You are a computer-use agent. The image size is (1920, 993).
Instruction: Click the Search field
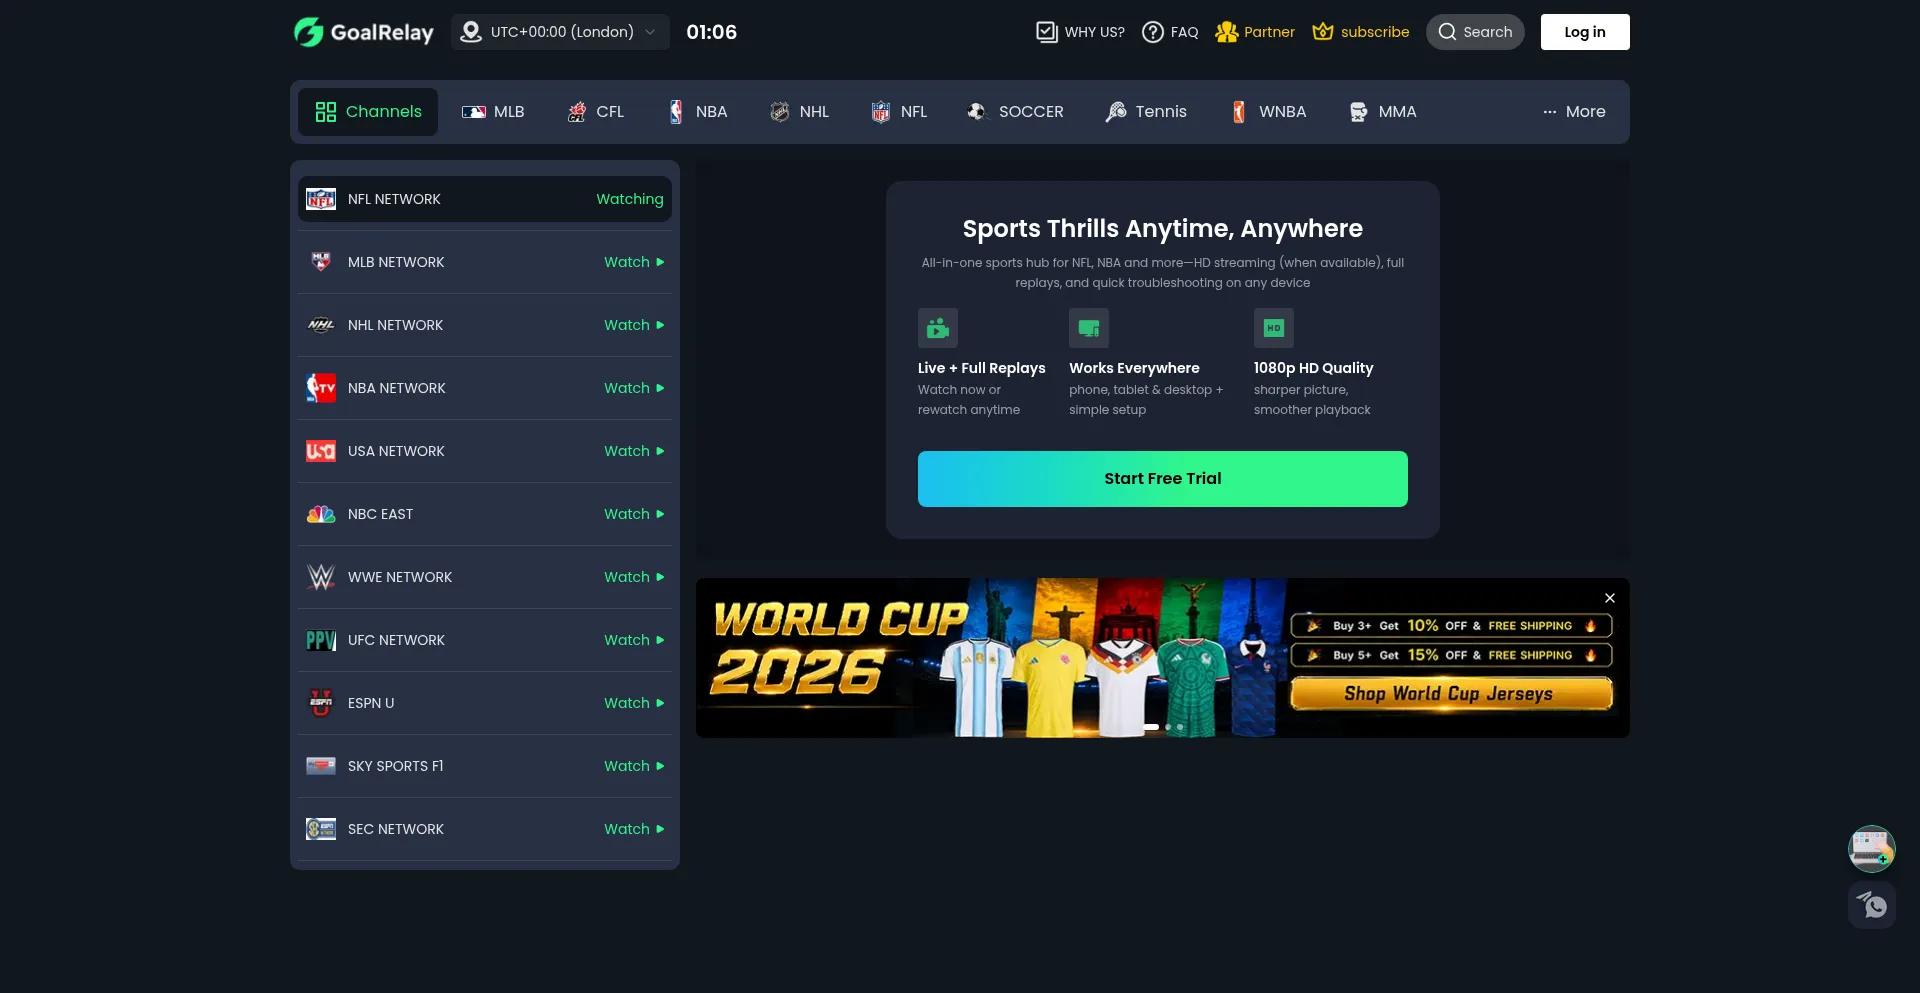(x=1475, y=32)
